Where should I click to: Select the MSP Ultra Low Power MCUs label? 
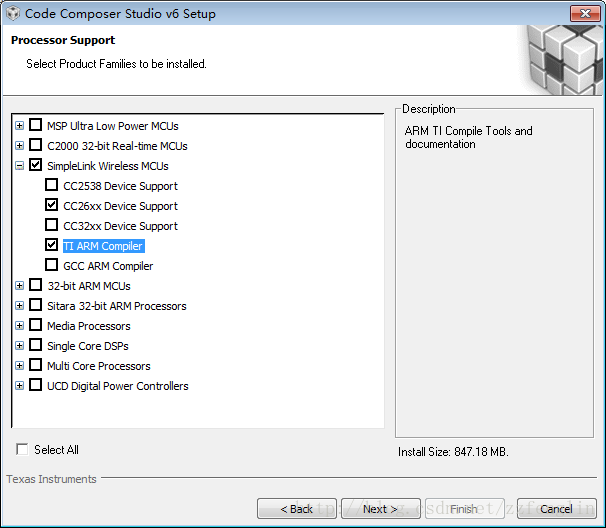click(x=113, y=126)
